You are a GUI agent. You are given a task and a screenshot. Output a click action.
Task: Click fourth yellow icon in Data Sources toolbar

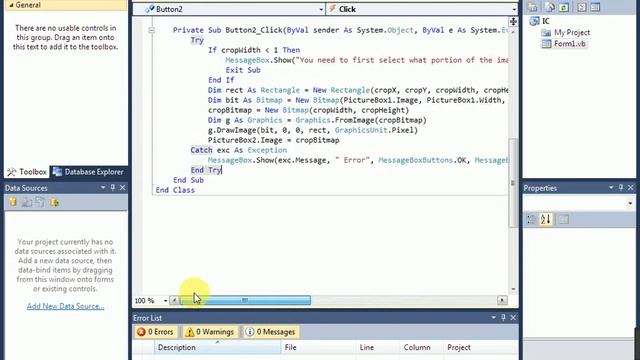pos(54,202)
